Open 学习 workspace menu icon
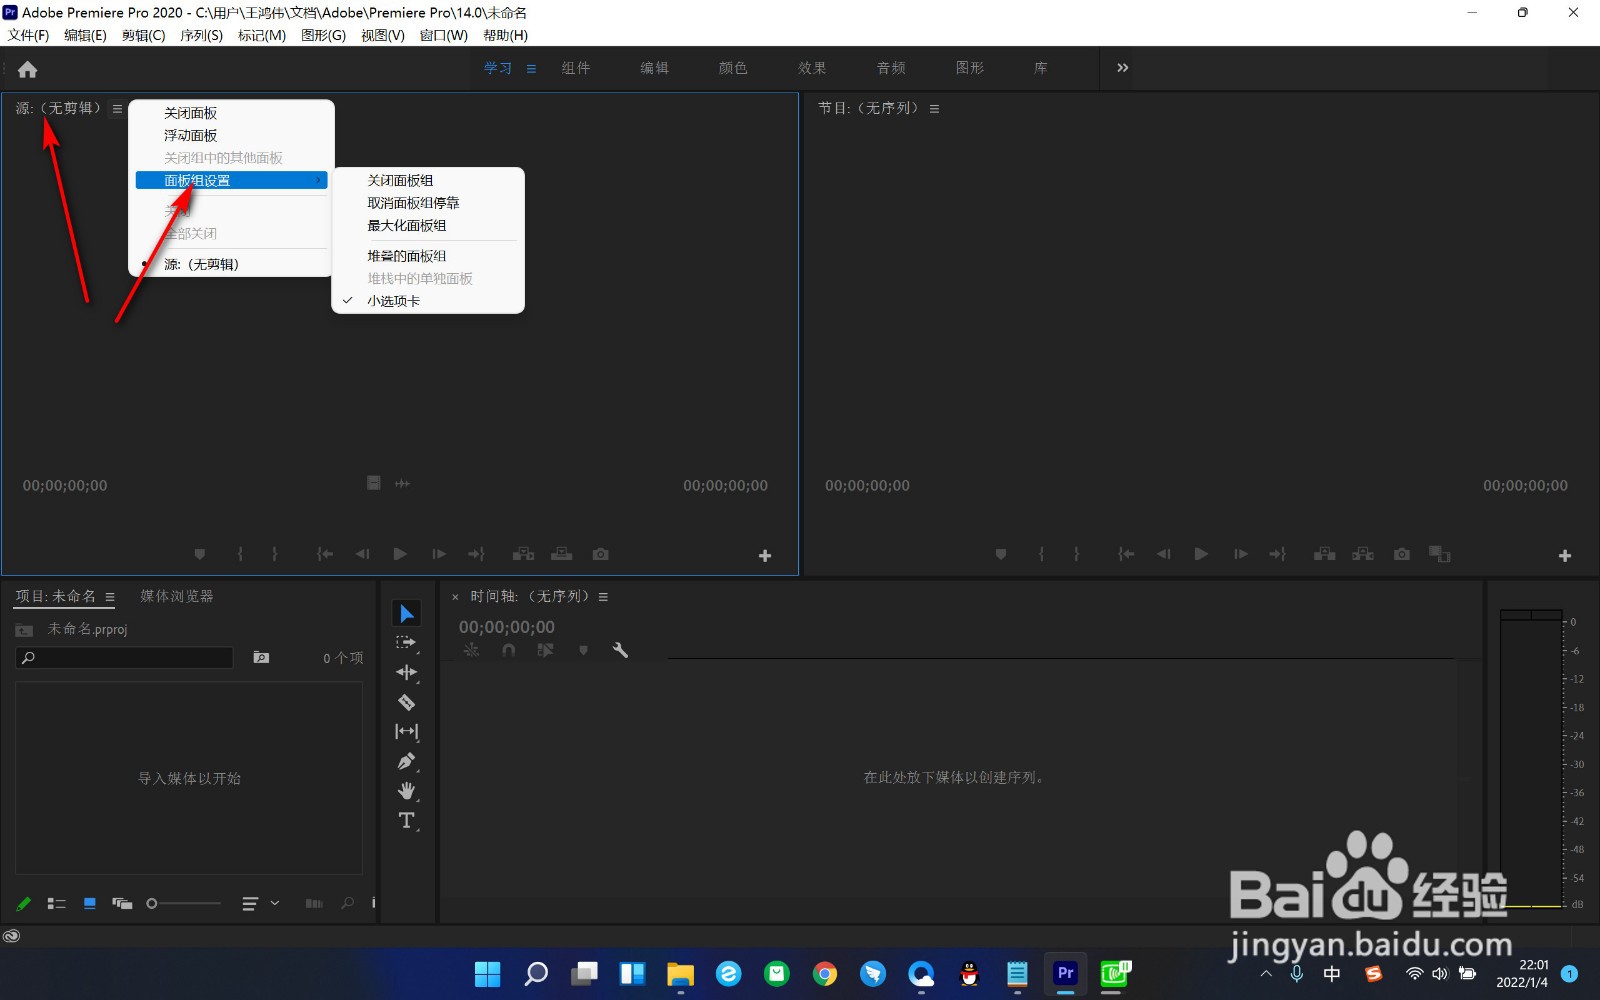 pyautogui.click(x=531, y=69)
